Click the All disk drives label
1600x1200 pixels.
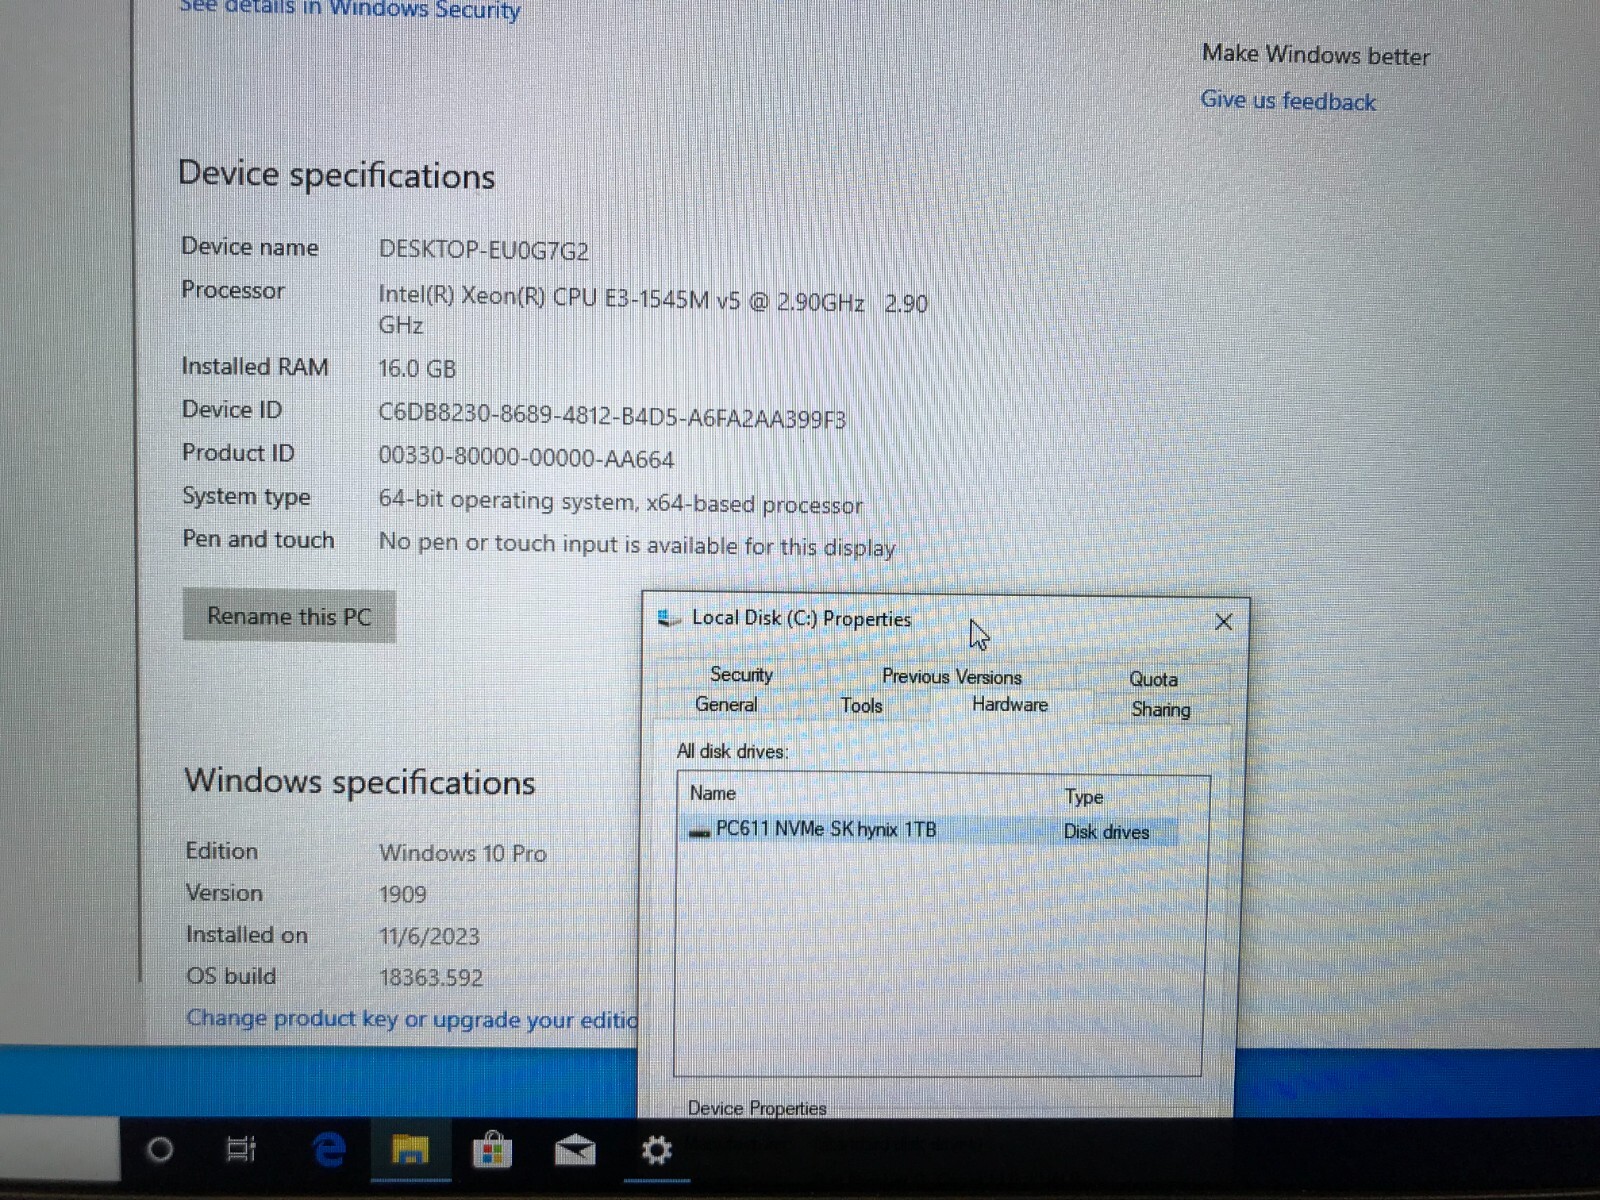pyautogui.click(x=732, y=751)
